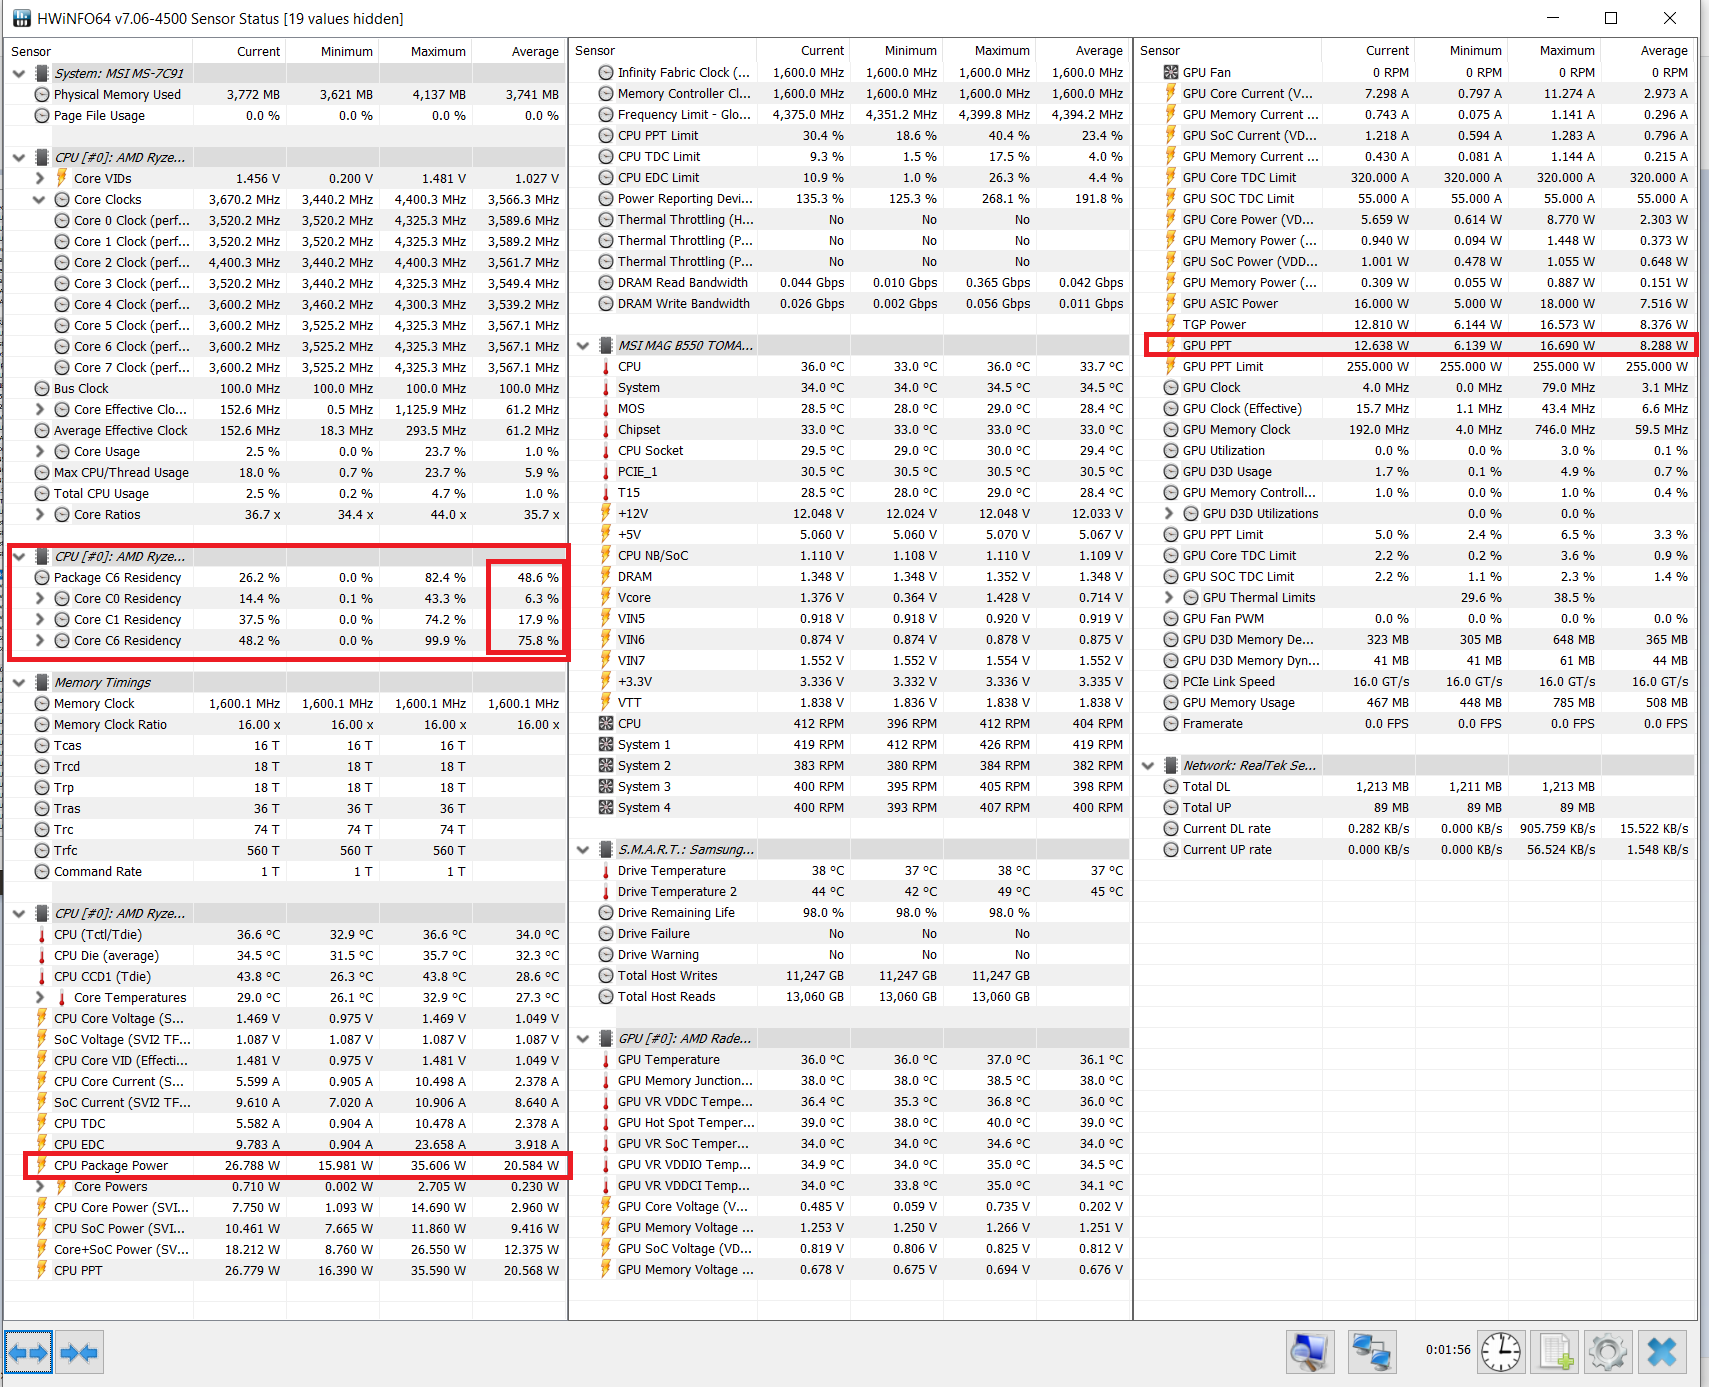Click the chip icon beside Network: RealTek
The image size is (1709, 1387).
1171,765
